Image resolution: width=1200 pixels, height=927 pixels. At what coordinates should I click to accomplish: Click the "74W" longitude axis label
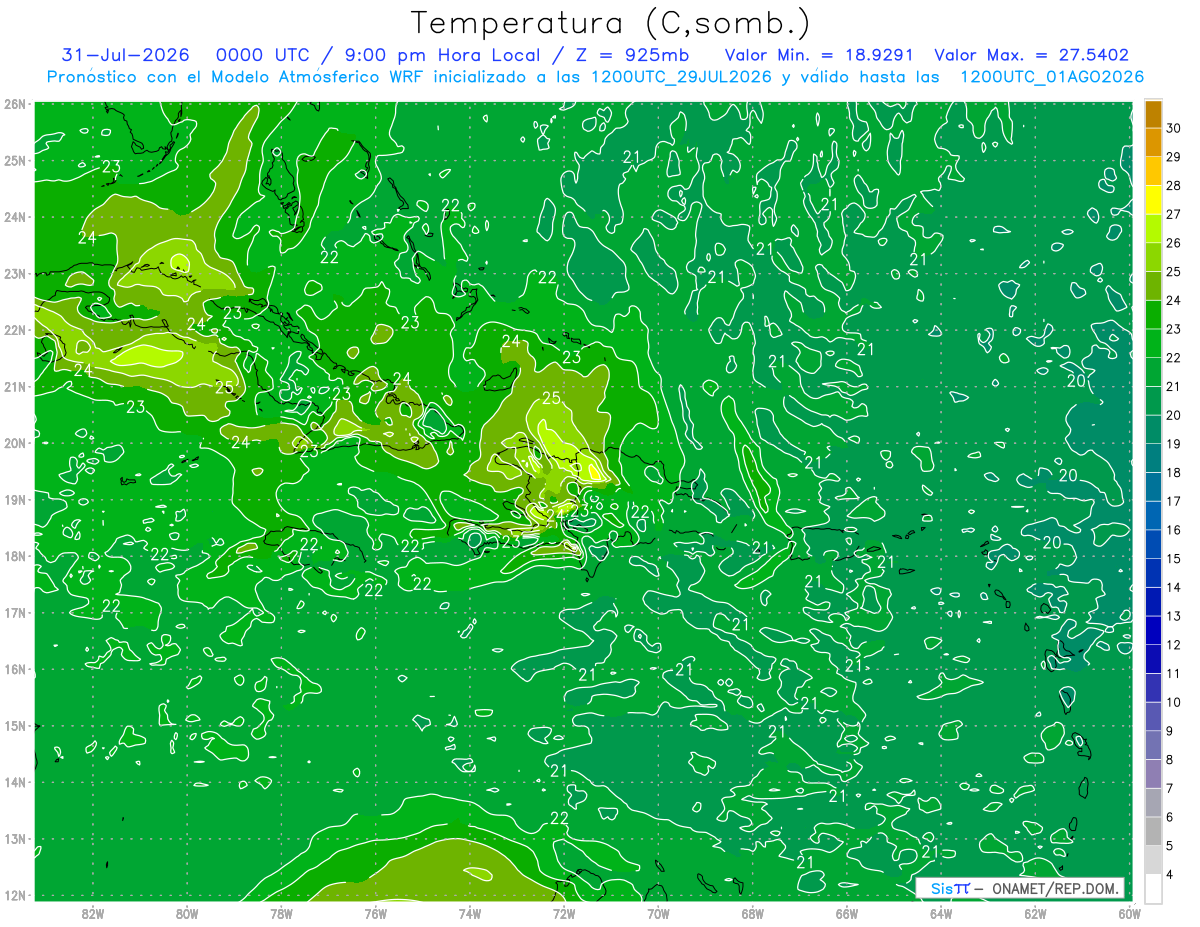pos(470,913)
